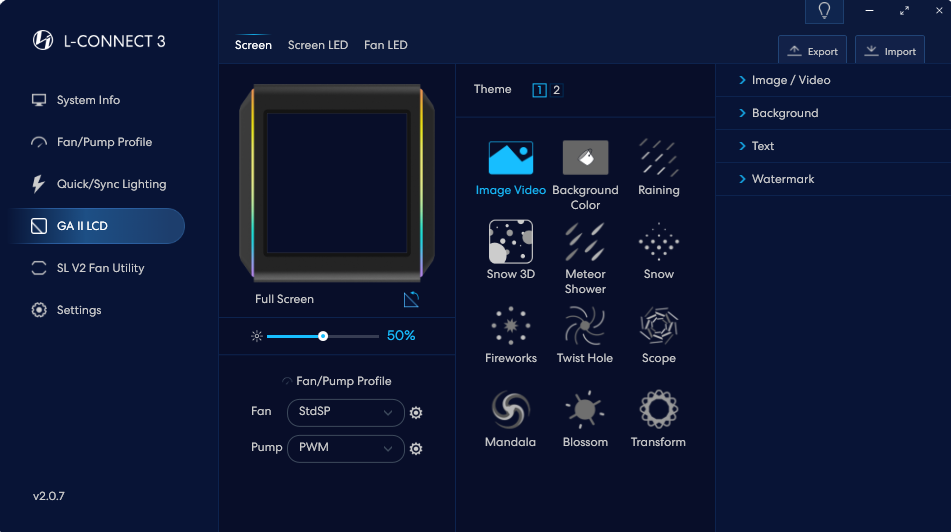Select GA II LCD sidebar item
Viewport: 951px width, 532px height.
tap(97, 226)
